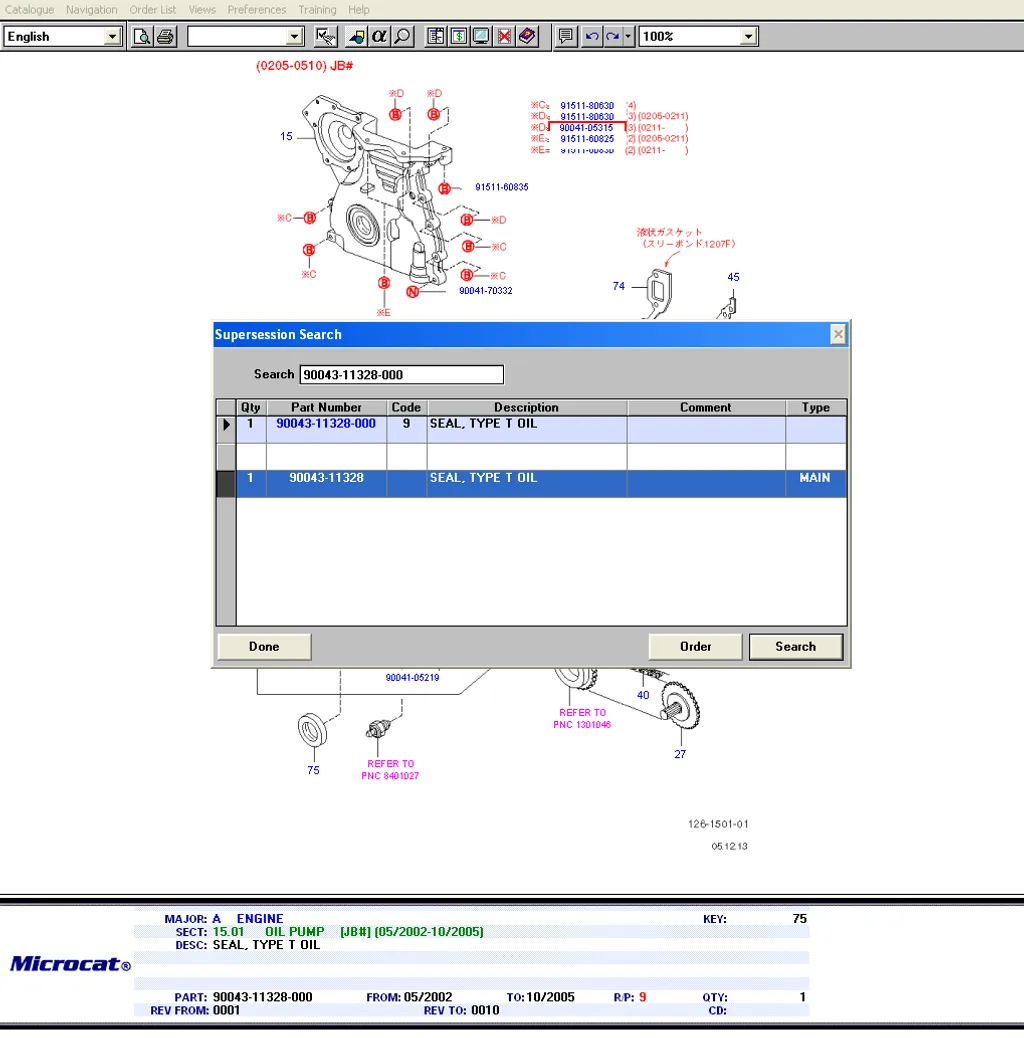Click callout number 15 in diagram
Viewport: 1024px width, 1038px height.
coord(286,136)
